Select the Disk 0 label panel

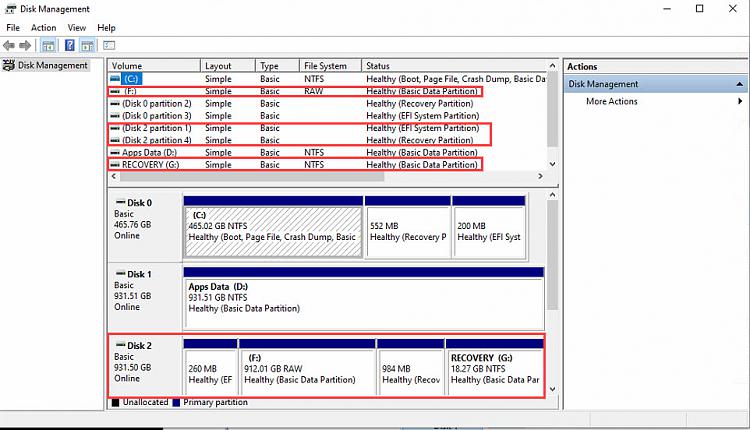click(x=145, y=226)
